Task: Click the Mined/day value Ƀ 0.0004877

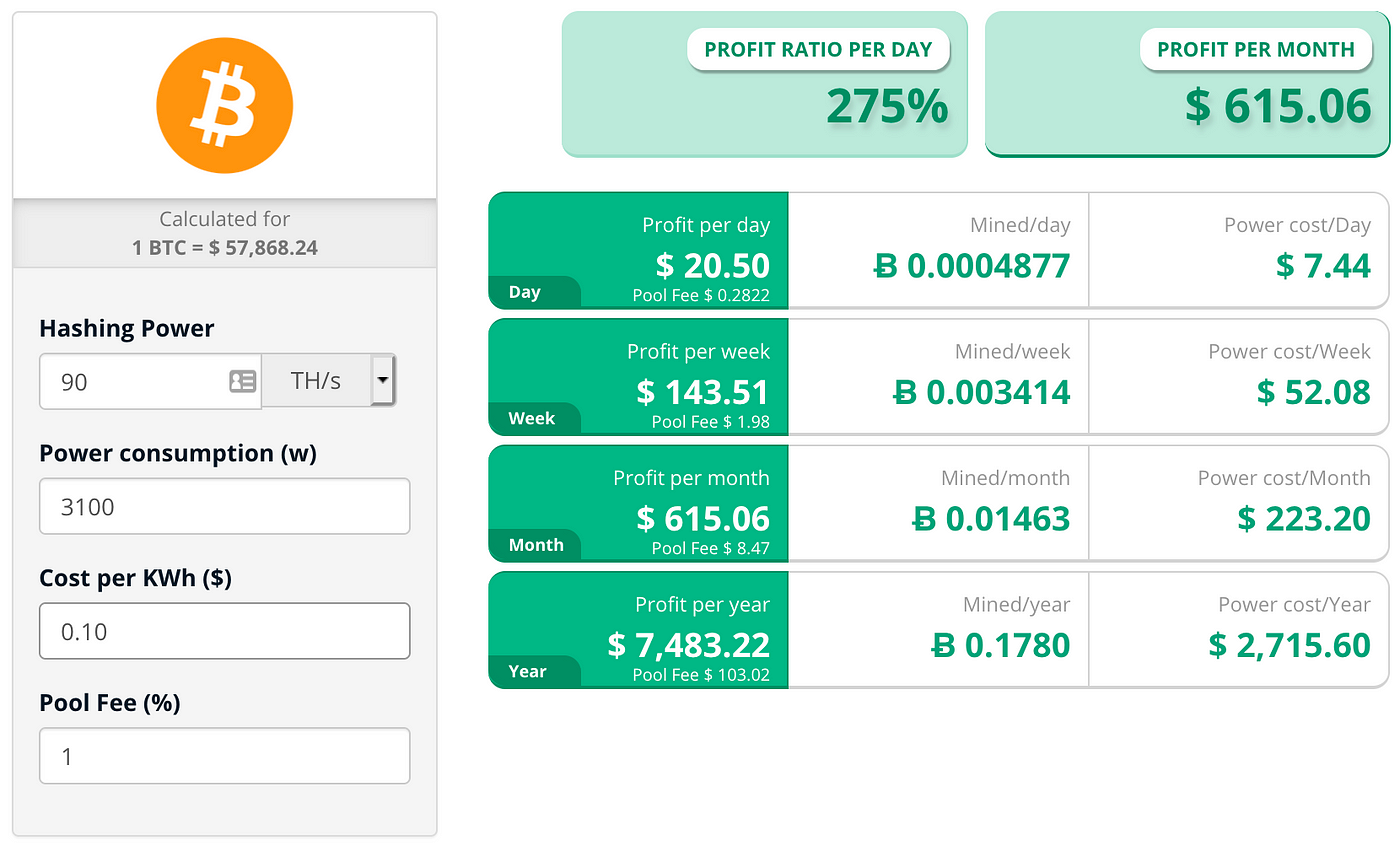Action: pyautogui.click(x=972, y=265)
